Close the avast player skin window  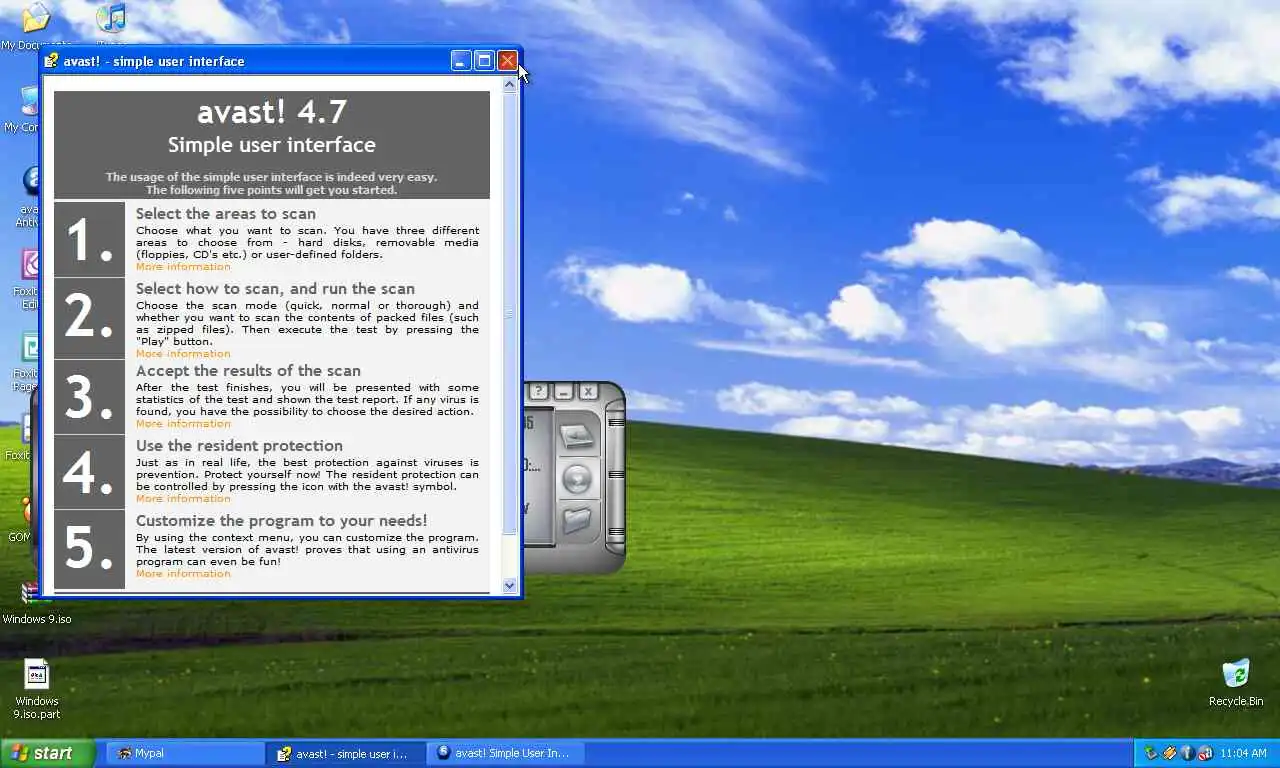[588, 392]
